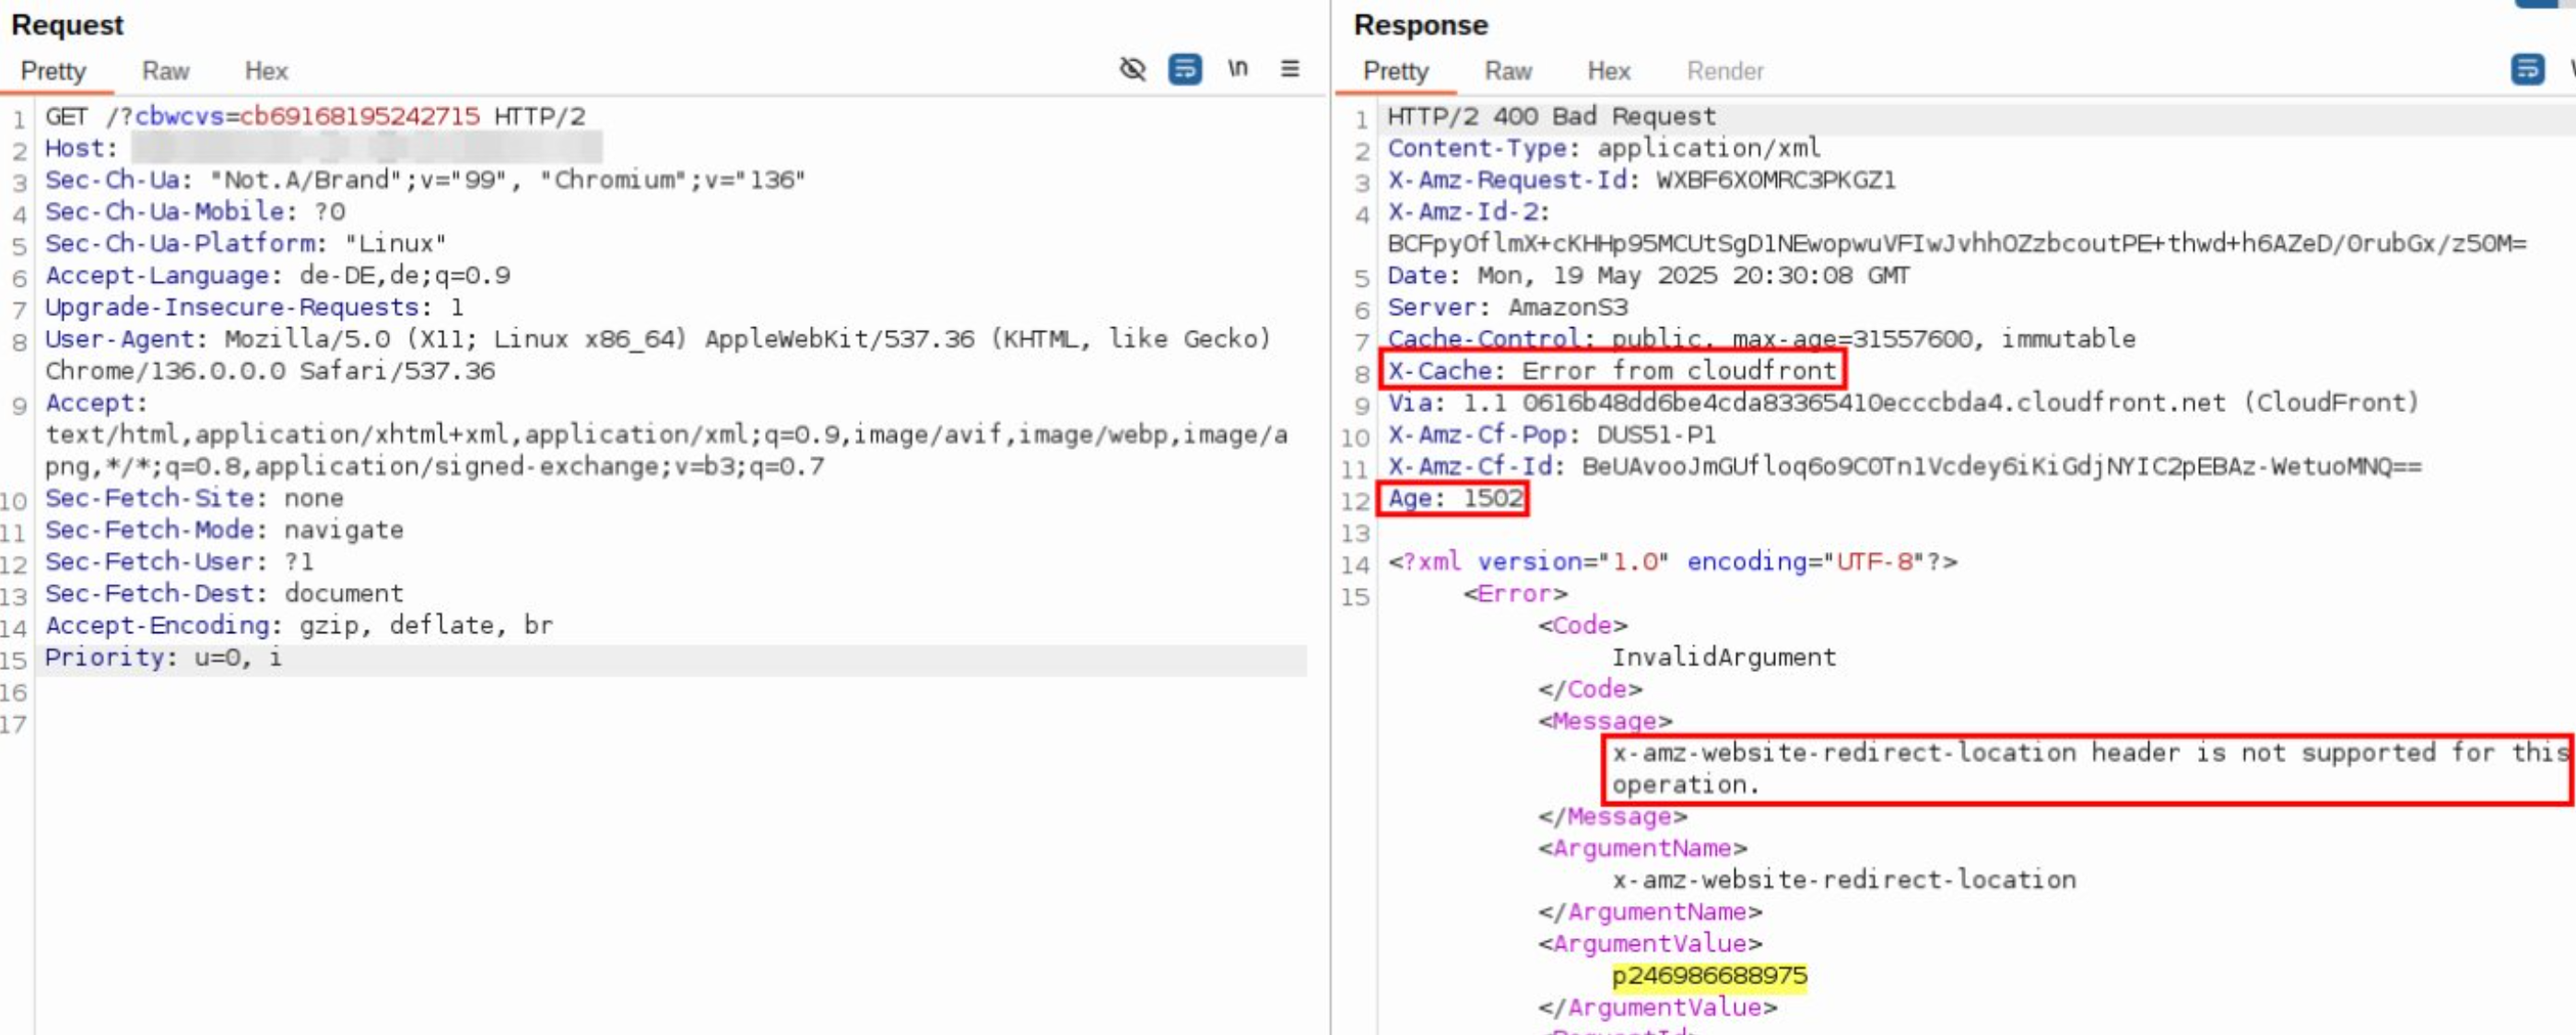This screenshot has height=1035, width=2576.
Task: Click the xml version declaration line
Action: pos(1672,562)
